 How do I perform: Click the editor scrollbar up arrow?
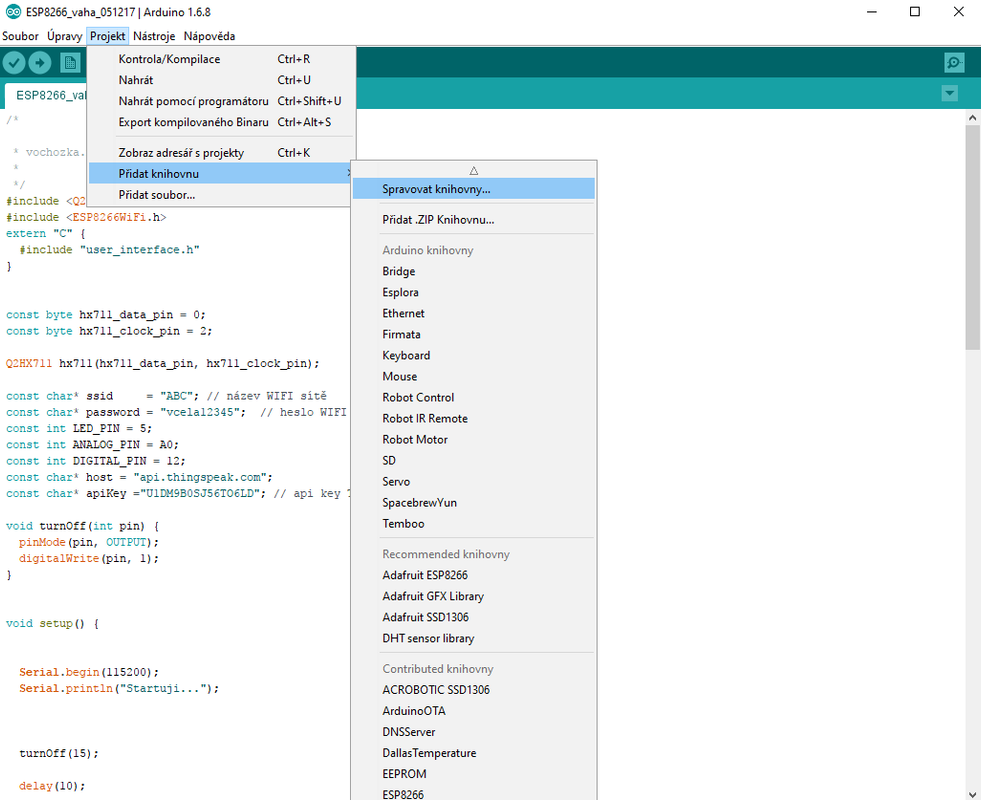[972, 117]
